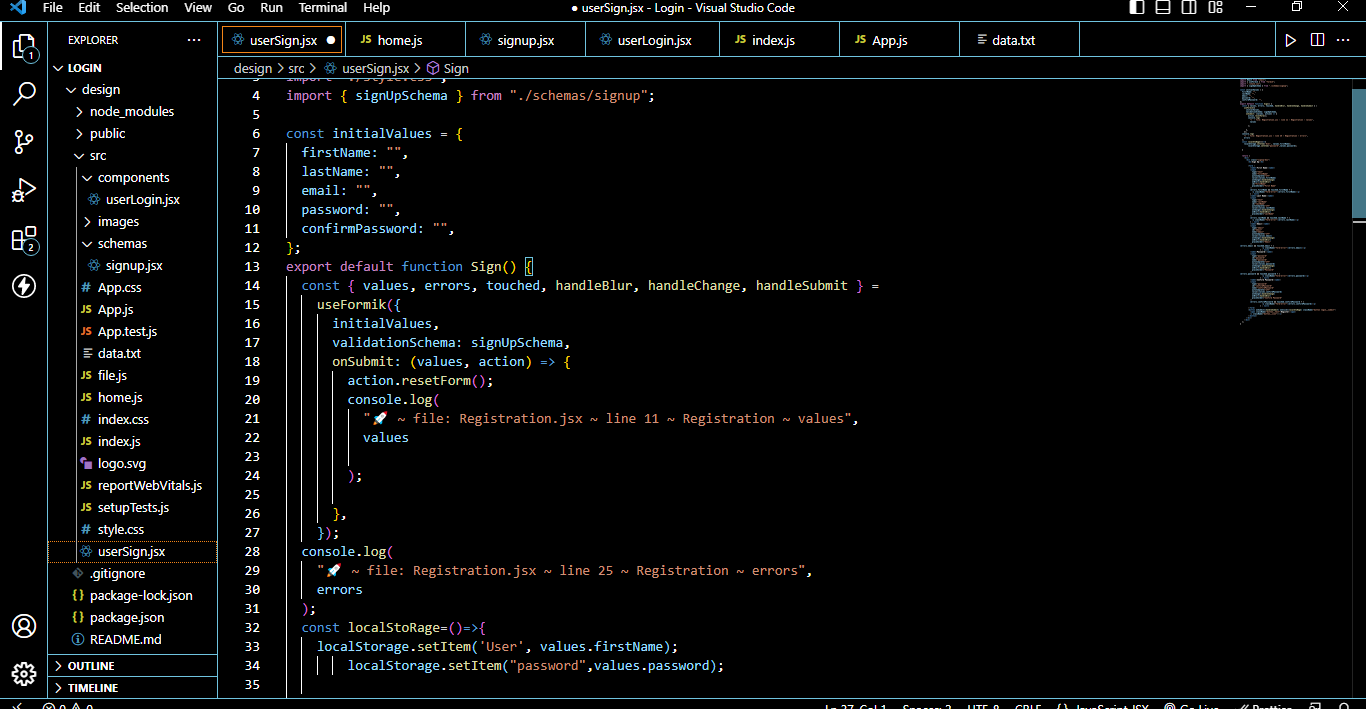Click src in the breadcrumb path
Image resolution: width=1366 pixels, height=709 pixels.
click(x=296, y=68)
